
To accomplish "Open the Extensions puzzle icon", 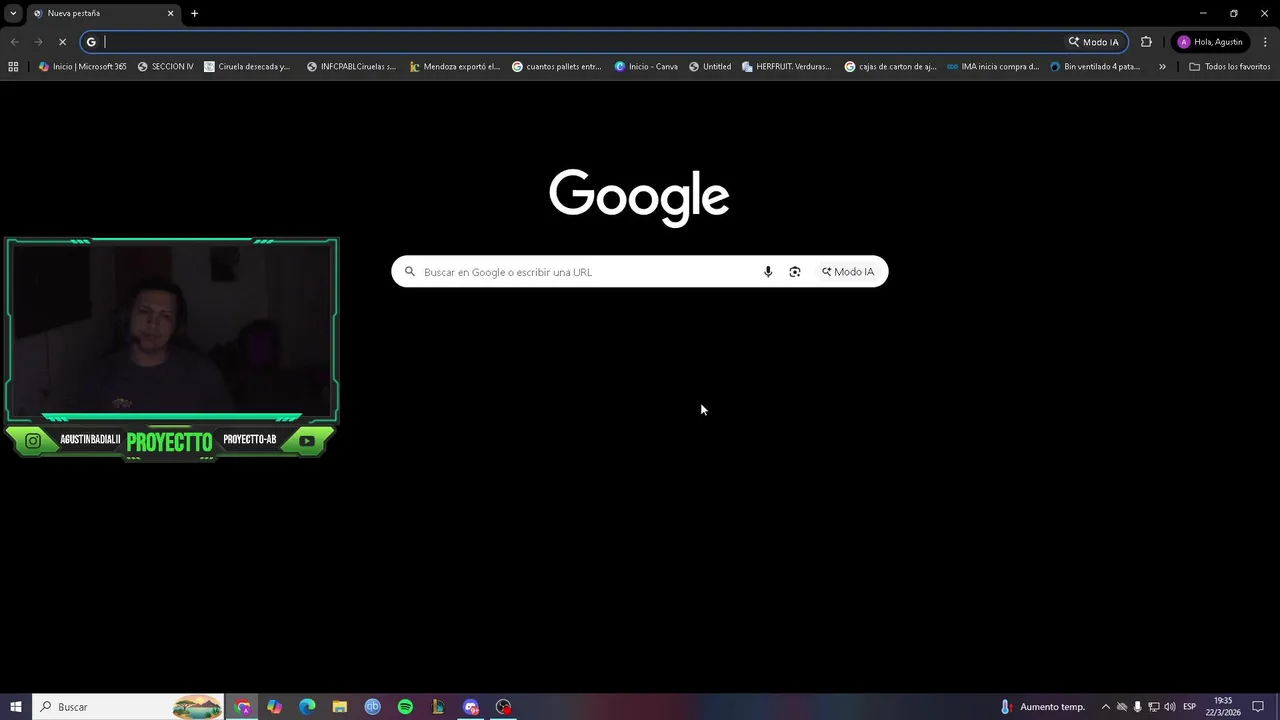I will 1146,42.
